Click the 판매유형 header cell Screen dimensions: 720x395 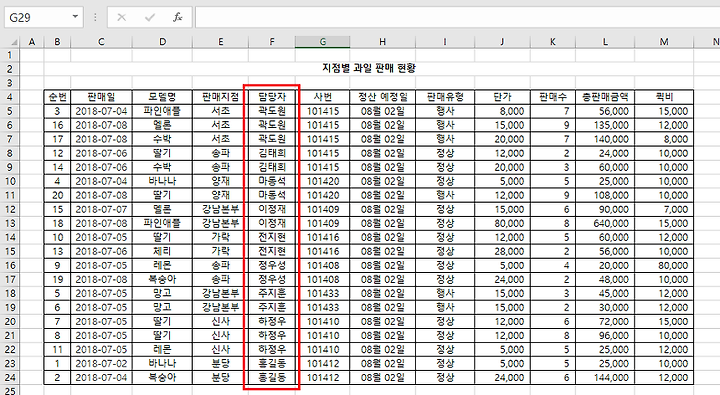pyautogui.click(x=445, y=97)
